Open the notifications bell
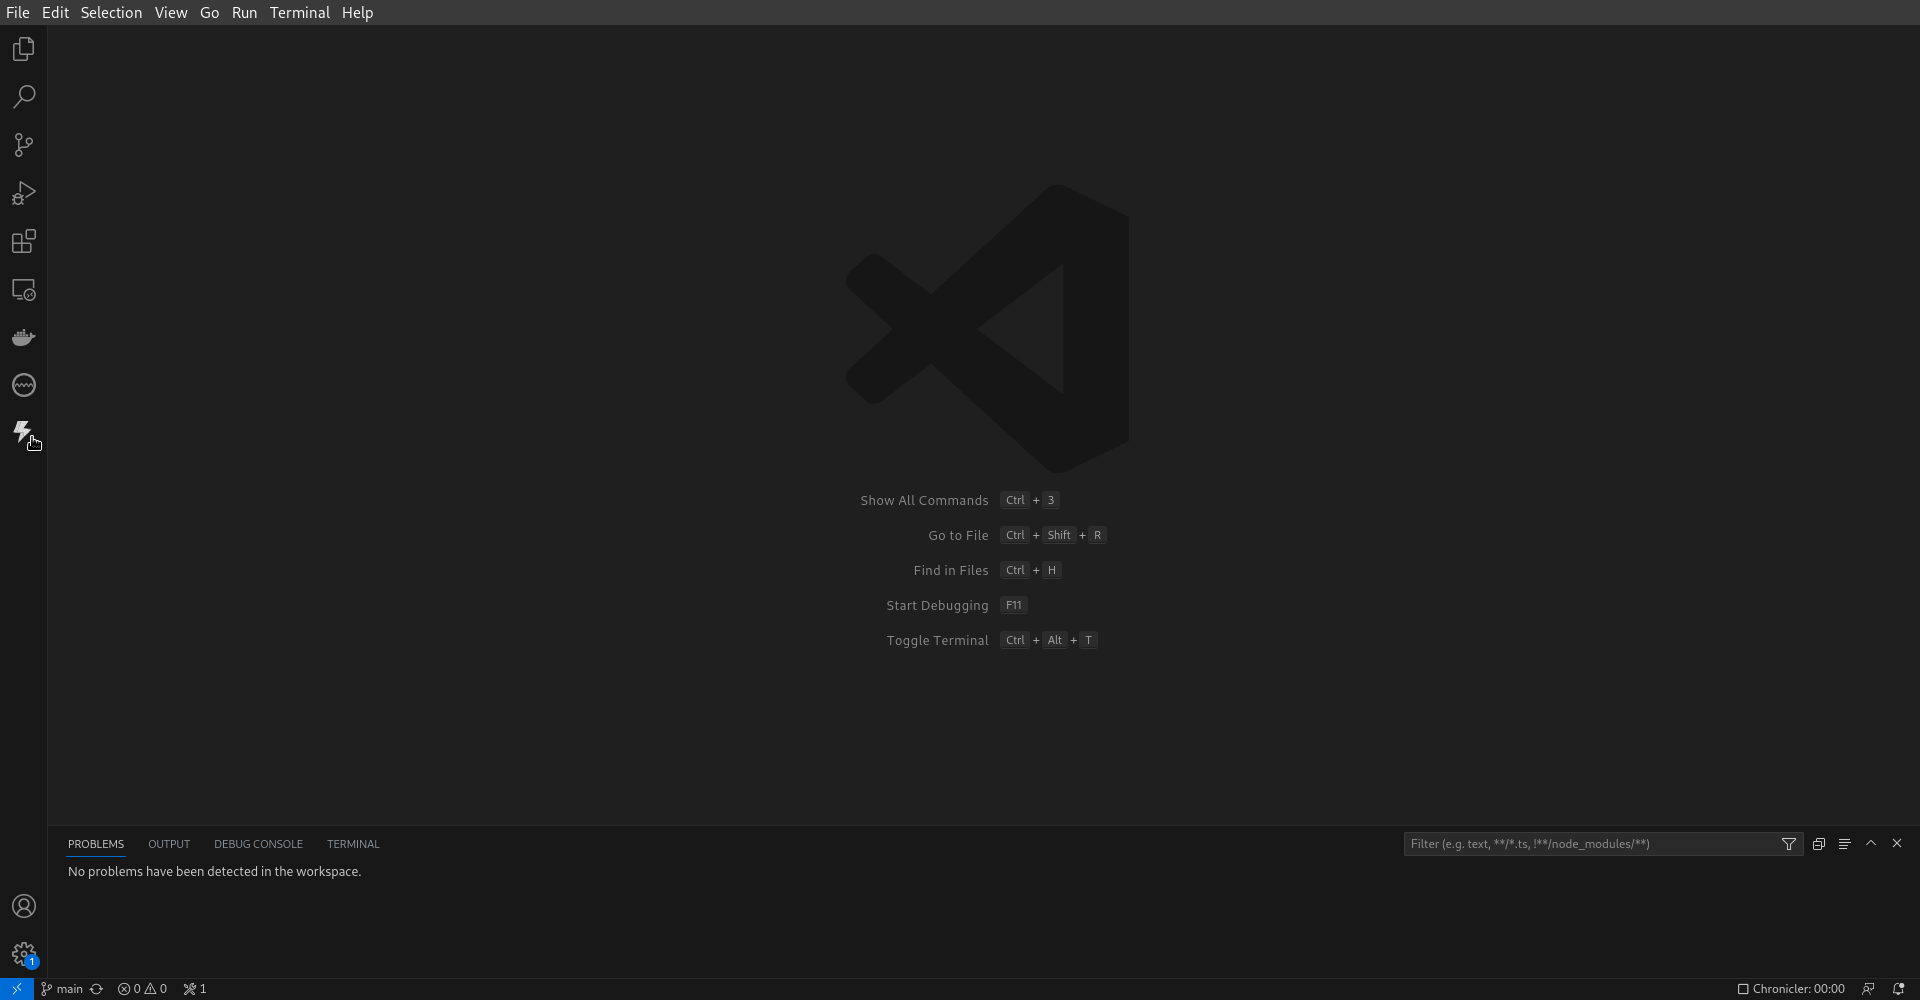Image resolution: width=1920 pixels, height=1000 pixels. point(1898,989)
